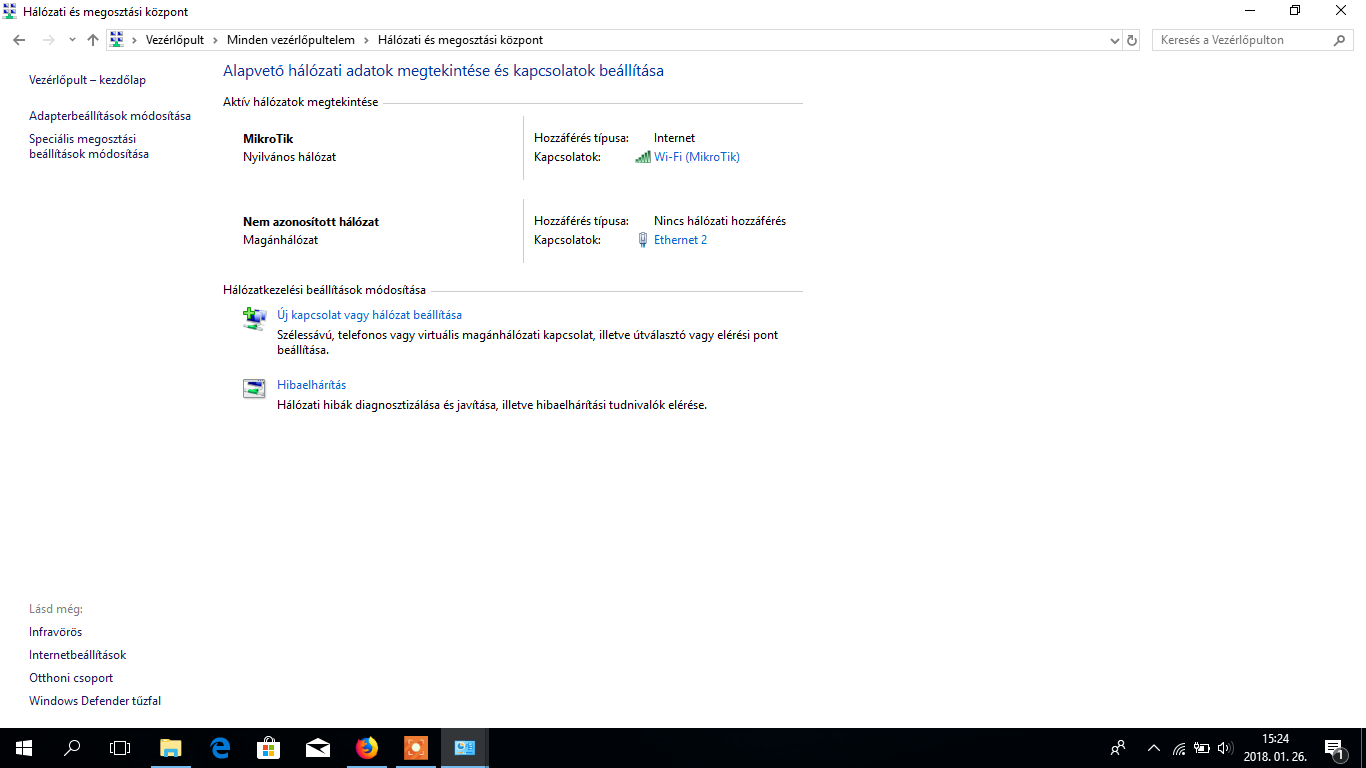Viewport: 1366px width, 768px height.
Task: Open the Action Center notifications icon
Action: [1333, 748]
